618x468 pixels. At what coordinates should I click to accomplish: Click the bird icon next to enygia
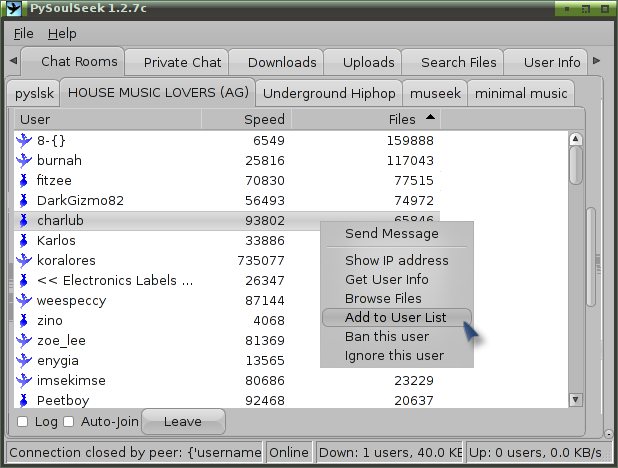pos(24,360)
